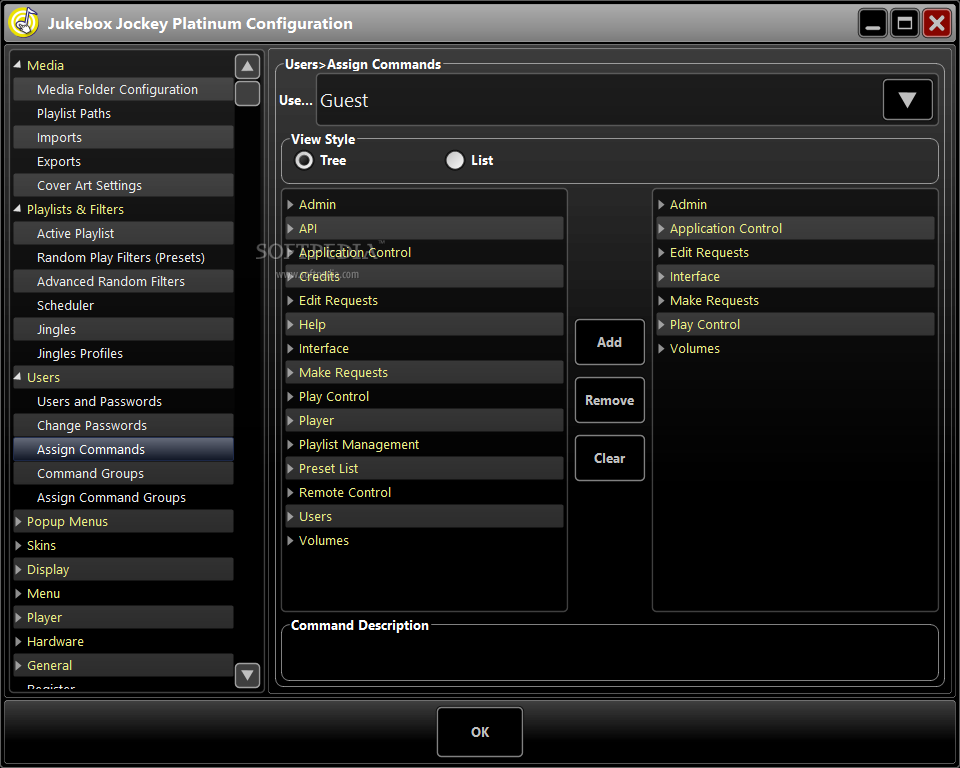Open Advanced Random Filters
This screenshot has width=960, height=768.
[123, 282]
